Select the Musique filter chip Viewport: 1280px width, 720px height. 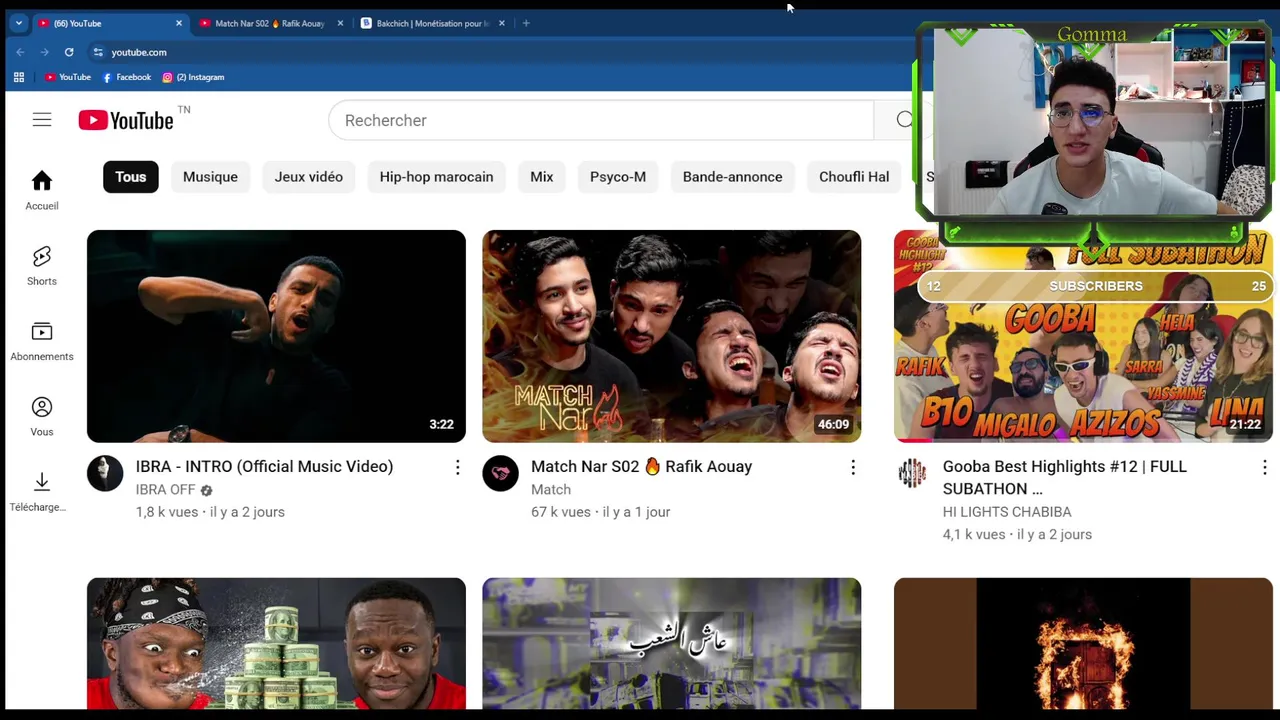tap(210, 177)
